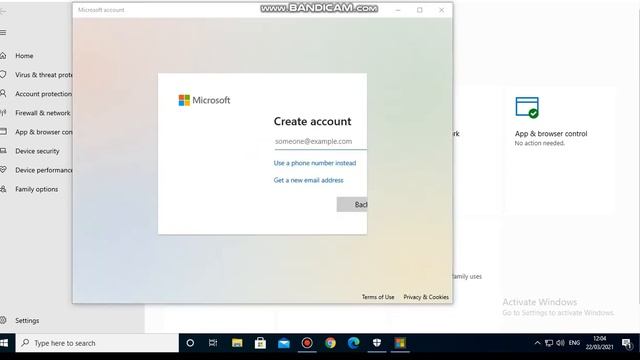Image resolution: width=640 pixels, height=360 pixels.
Task: Open App & browser control in sidebar
Action: 44,132
